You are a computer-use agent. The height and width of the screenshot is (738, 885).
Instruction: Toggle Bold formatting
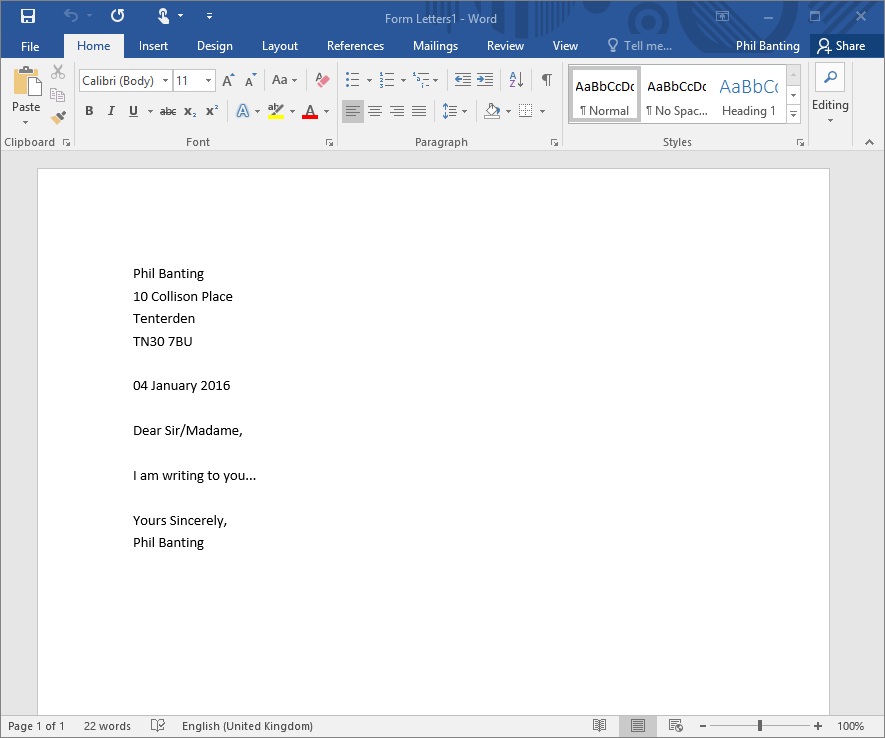pos(89,111)
